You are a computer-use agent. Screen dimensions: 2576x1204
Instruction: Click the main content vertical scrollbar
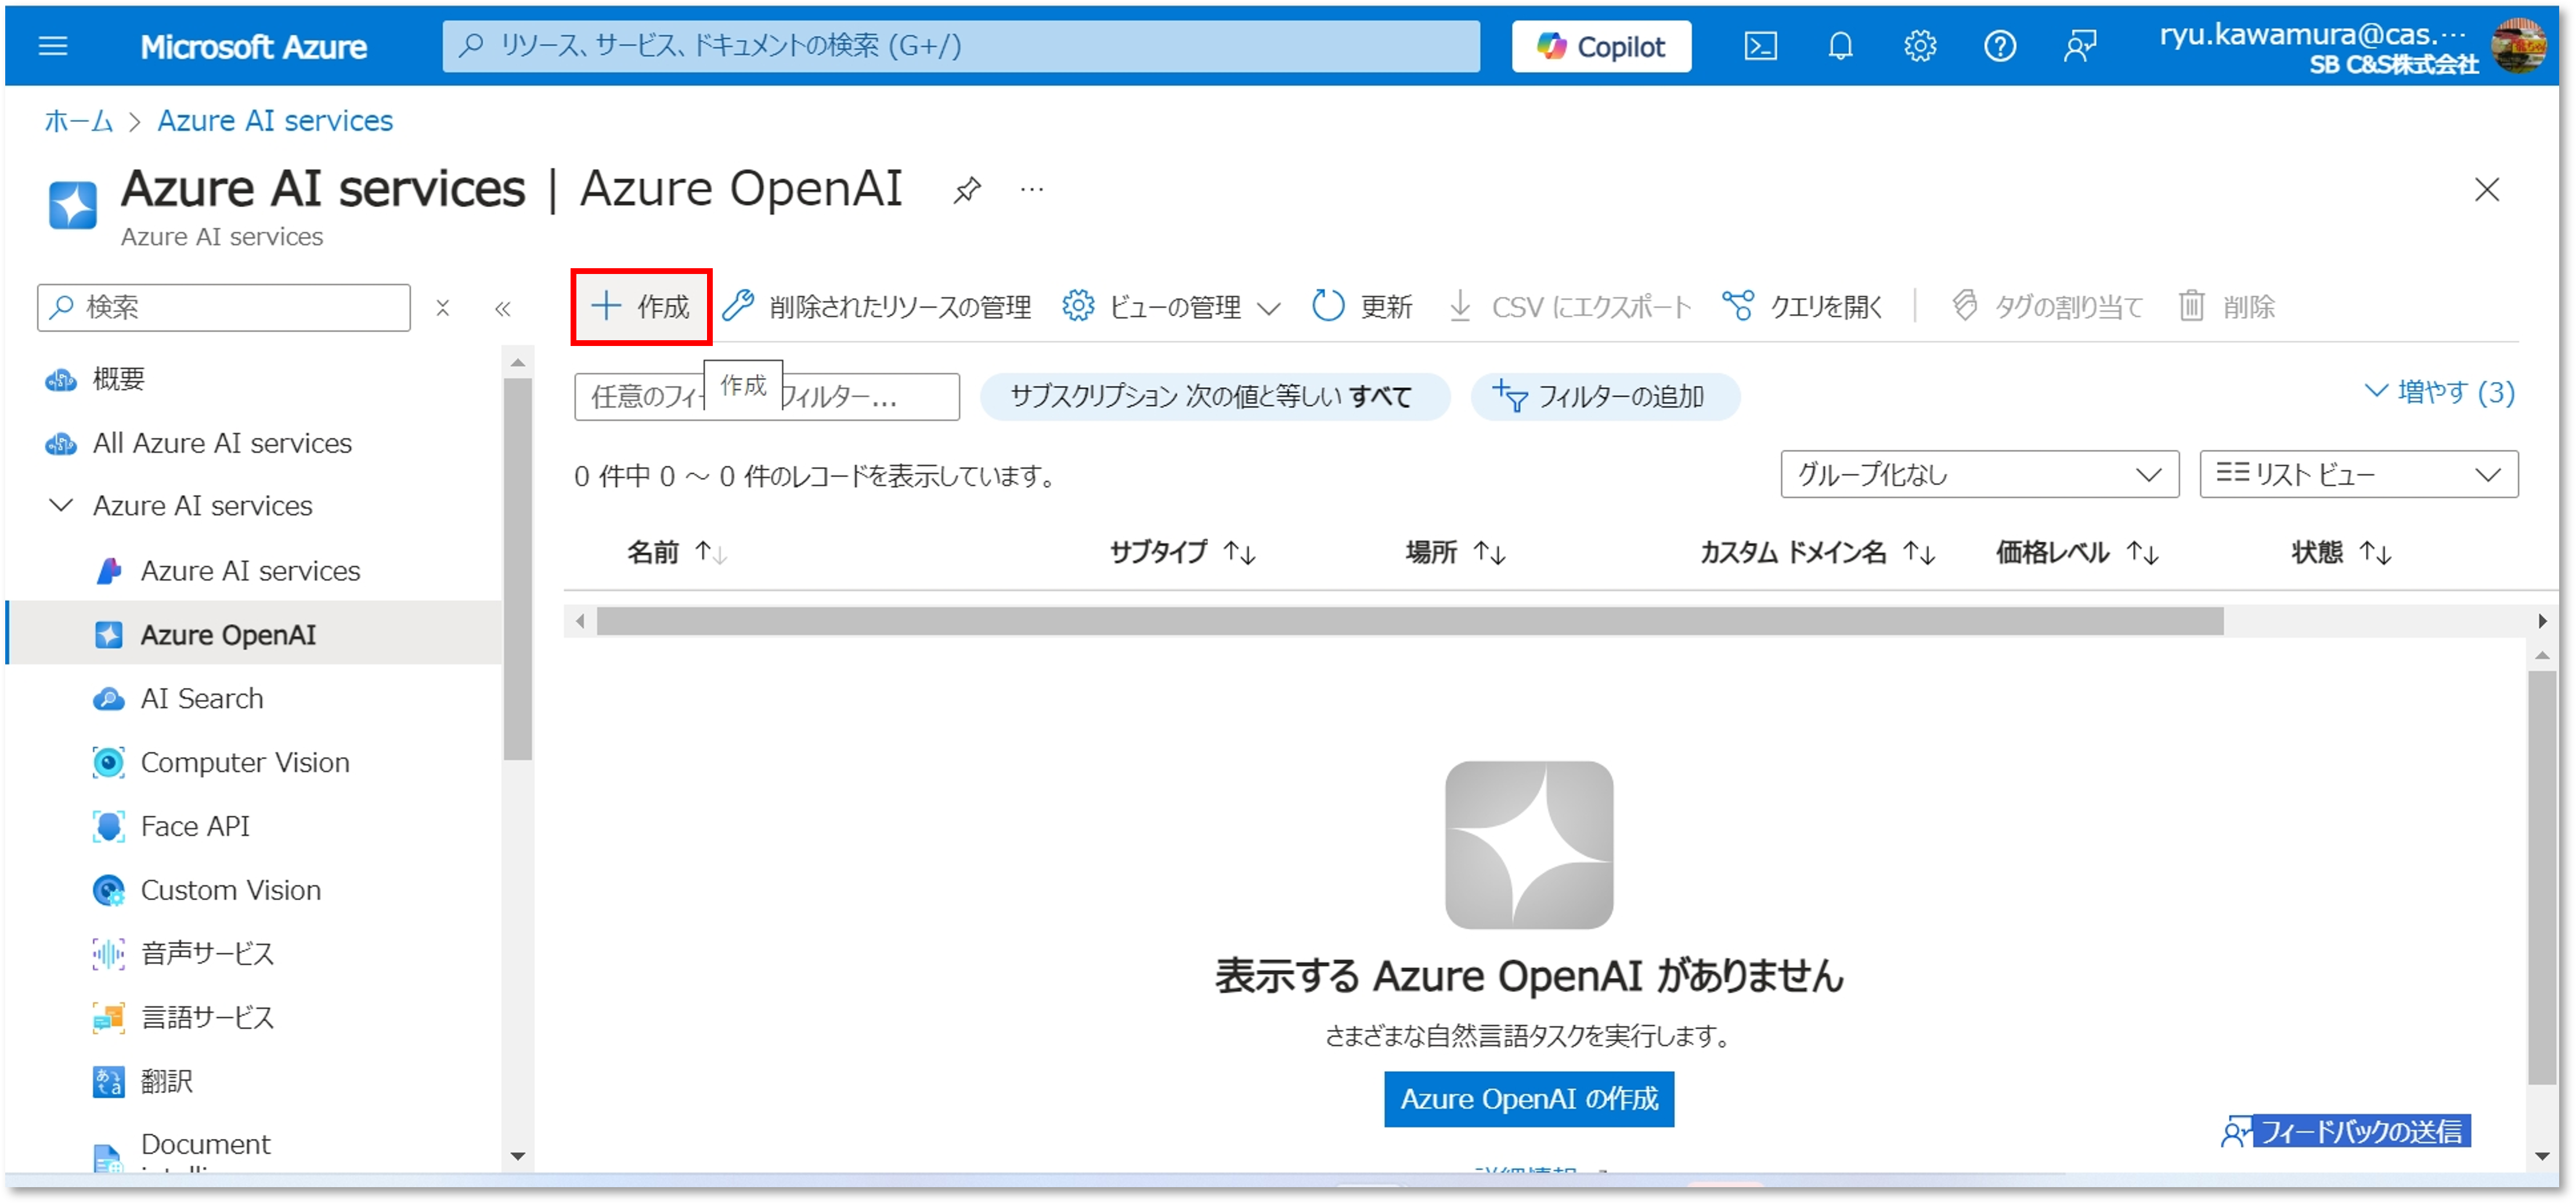pos(2542,877)
